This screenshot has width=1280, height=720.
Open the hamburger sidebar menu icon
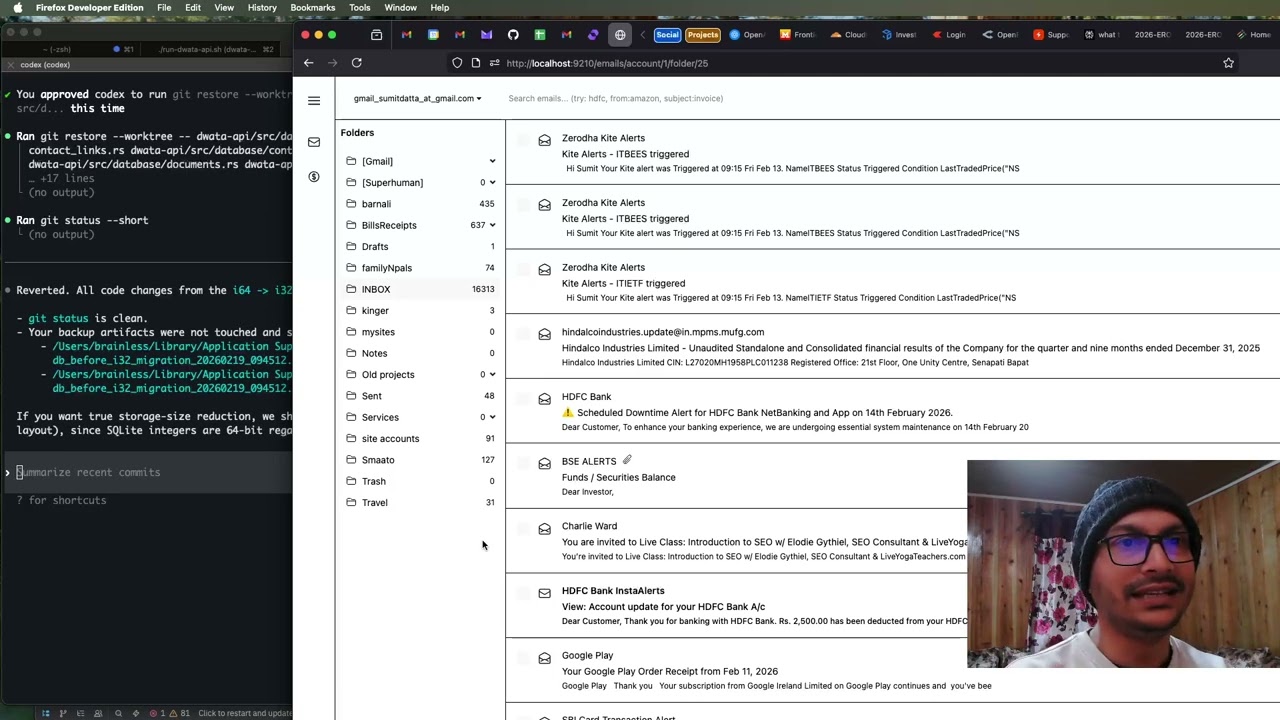click(314, 101)
